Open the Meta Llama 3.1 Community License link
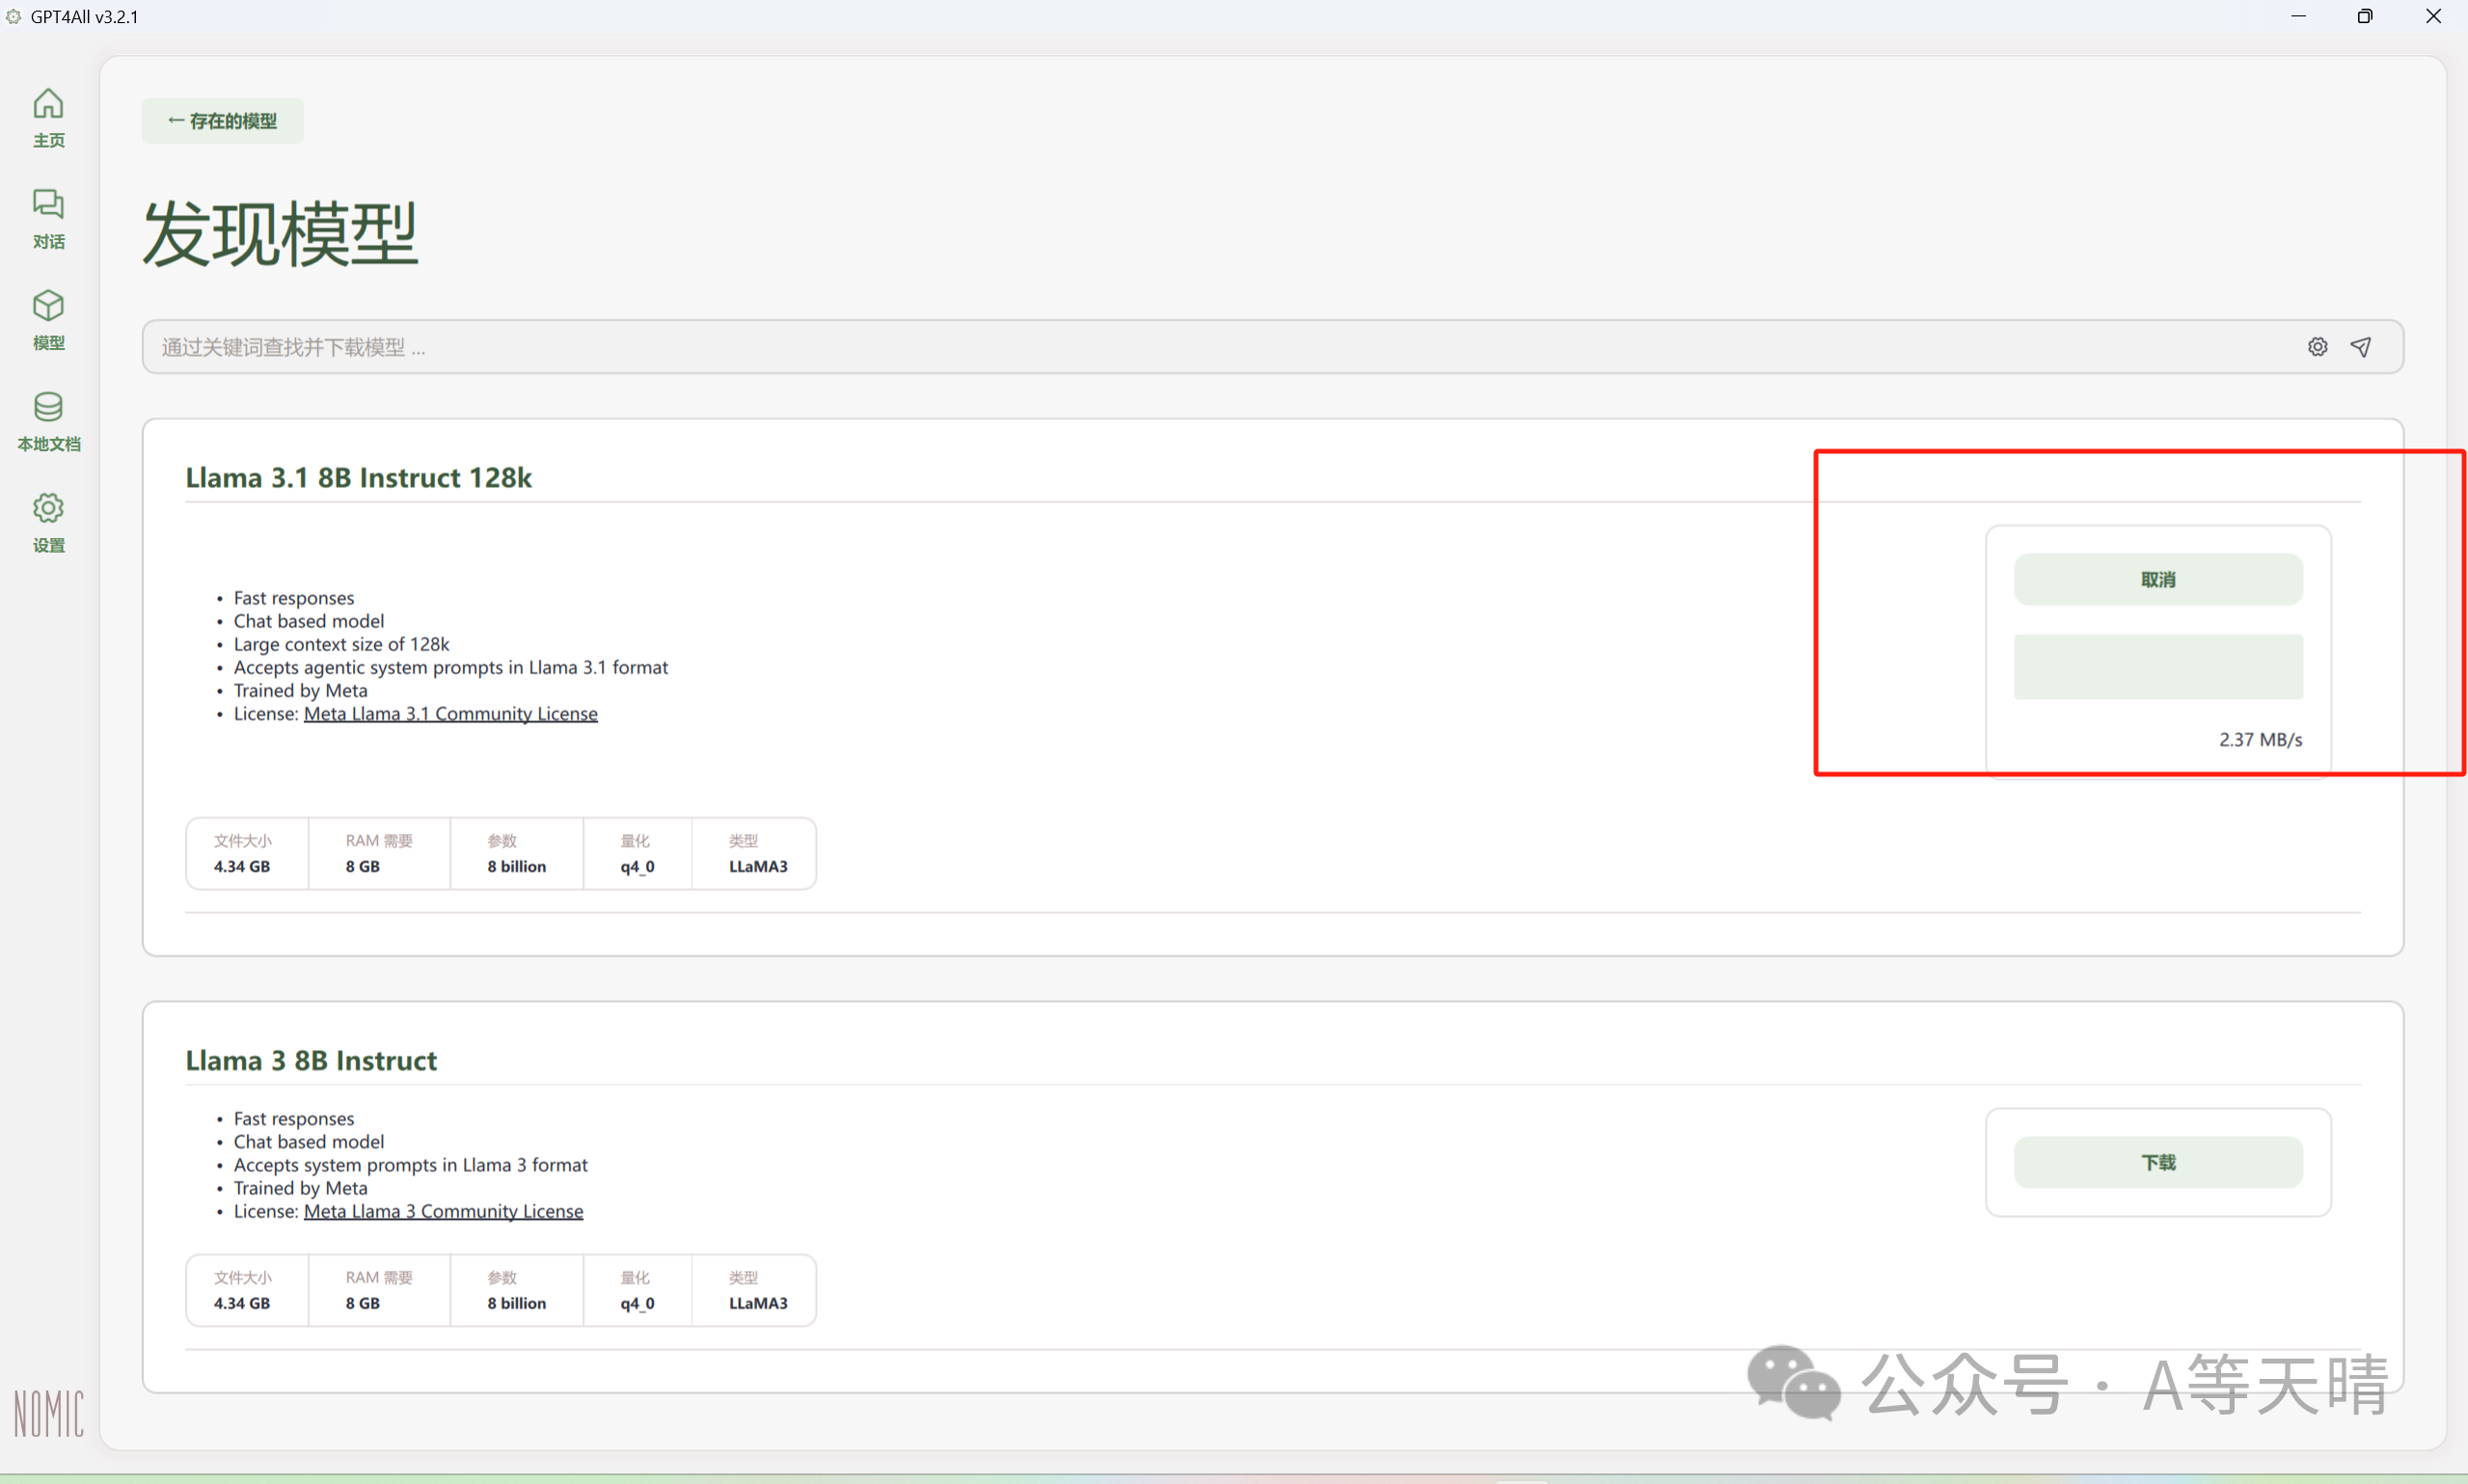Viewport: 2468px width, 1484px height. click(x=450, y=714)
